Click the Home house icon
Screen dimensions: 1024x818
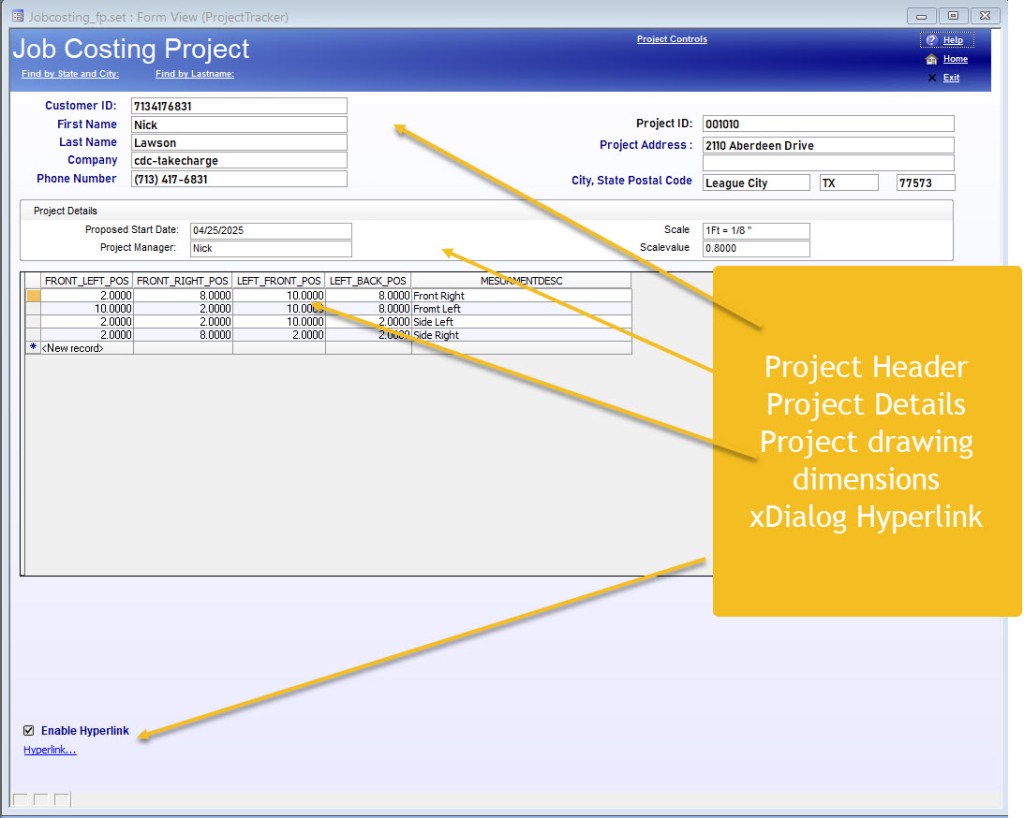coord(931,60)
